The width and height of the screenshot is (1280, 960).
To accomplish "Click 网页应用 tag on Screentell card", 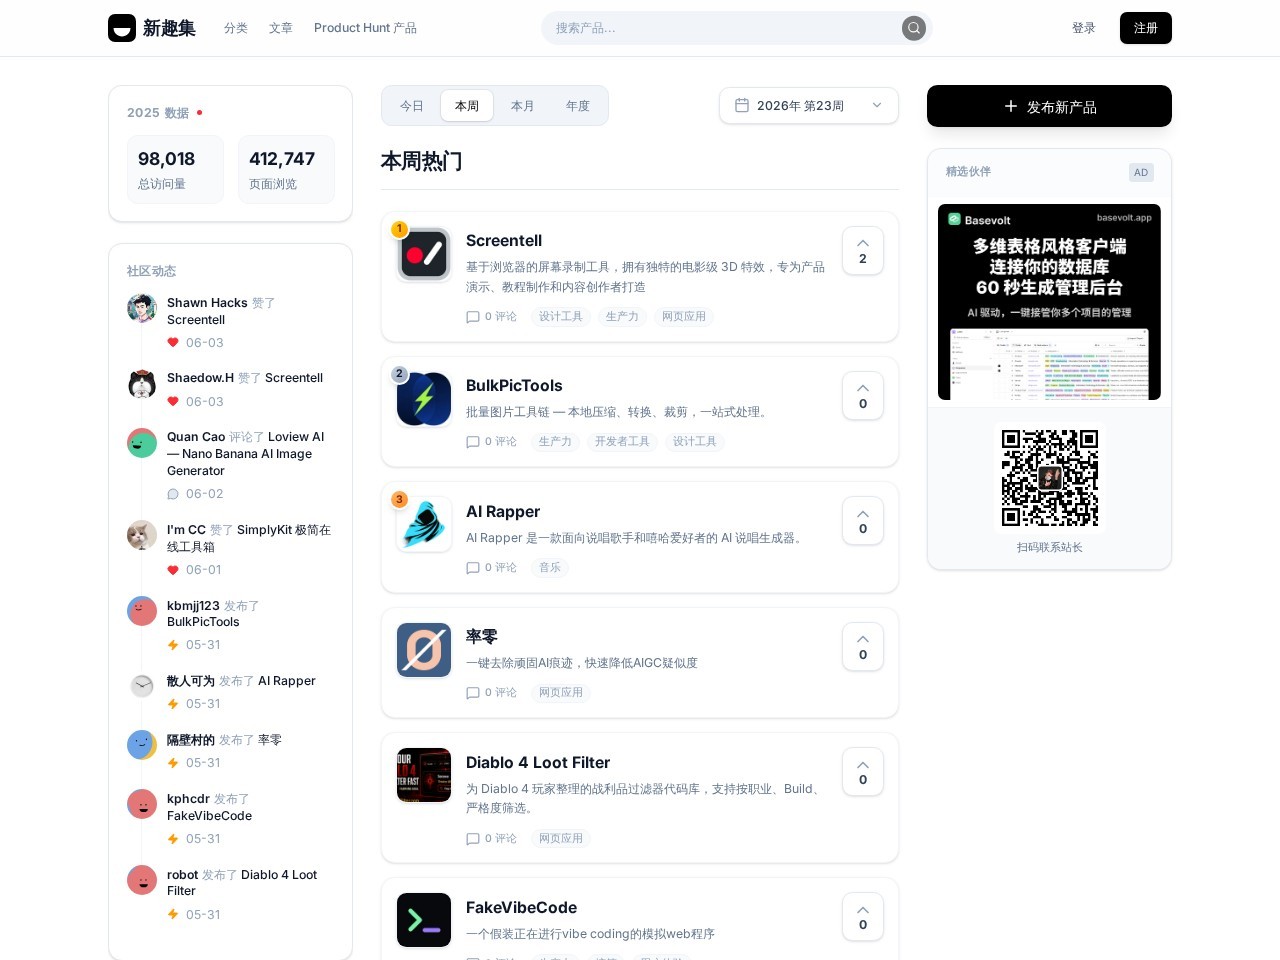I will pos(684,317).
